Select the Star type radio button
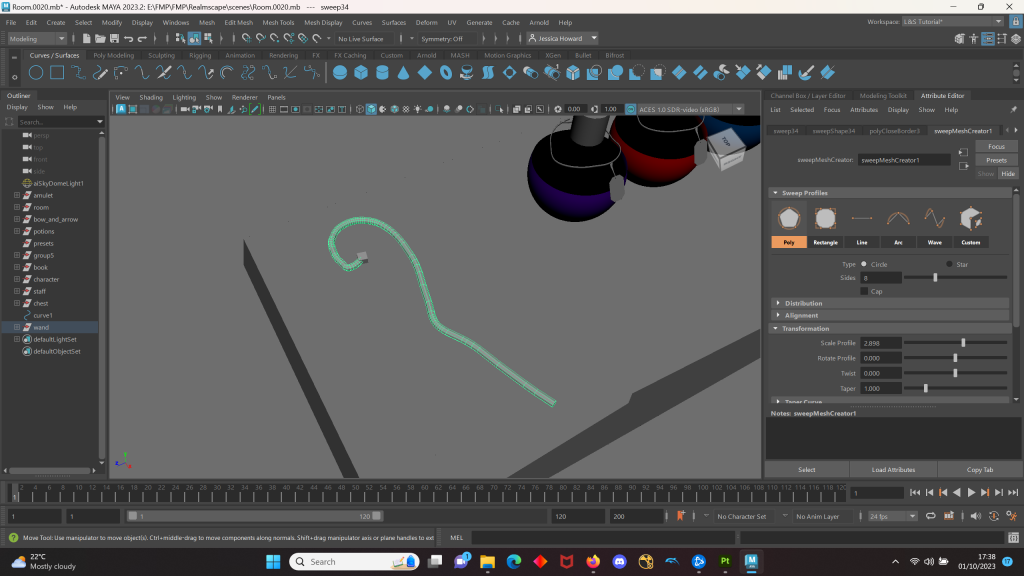The height and width of the screenshot is (576, 1024). 949,264
